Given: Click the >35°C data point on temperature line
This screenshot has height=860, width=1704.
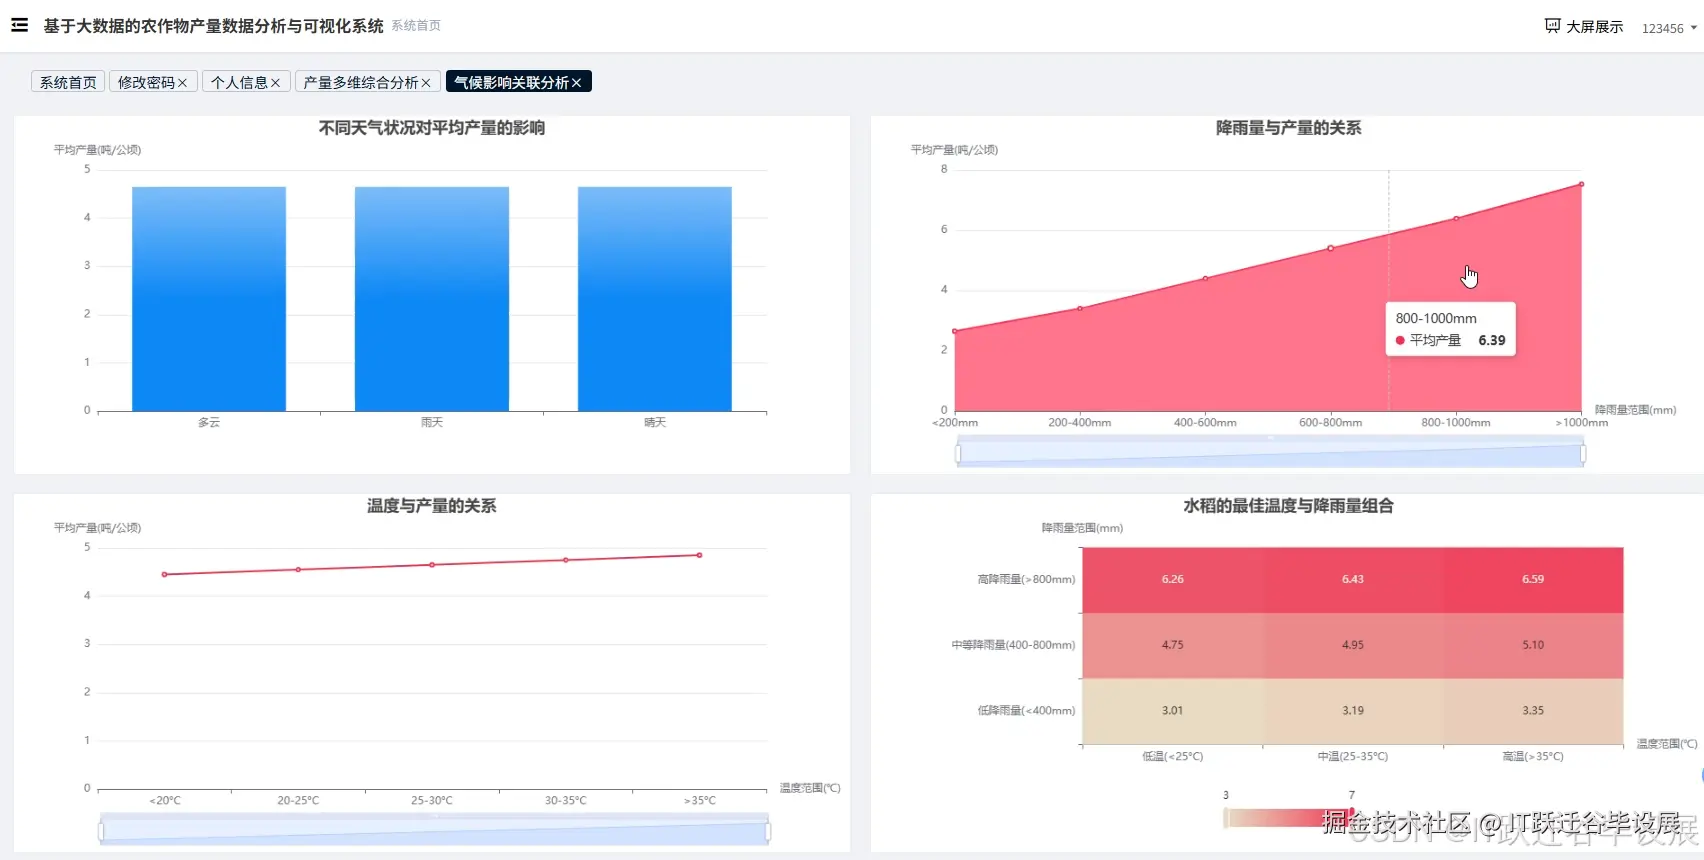Looking at the screenshot, I should point(699,555).
